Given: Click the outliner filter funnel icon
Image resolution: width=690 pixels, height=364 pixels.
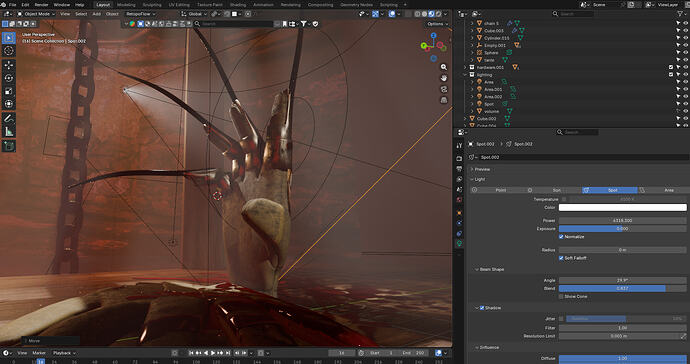Looking at the screenshot, I should (680, 14).
